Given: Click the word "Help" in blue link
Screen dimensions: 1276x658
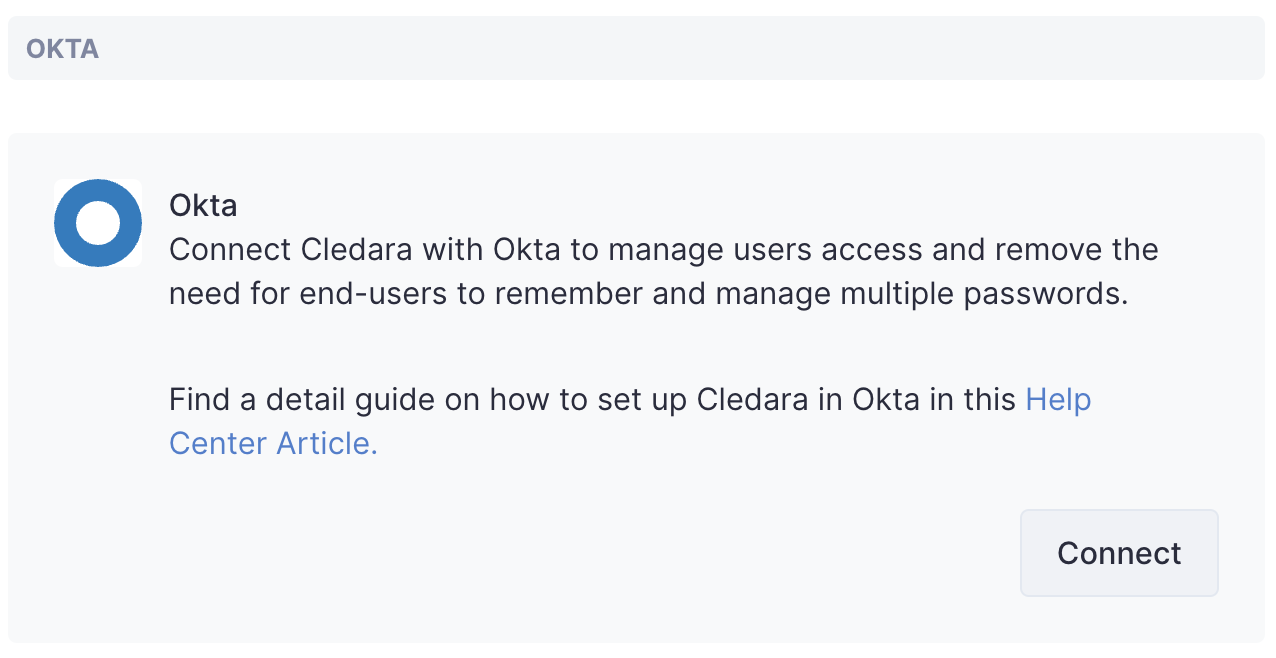Looking at the screenshot, I should point(1059,400).
